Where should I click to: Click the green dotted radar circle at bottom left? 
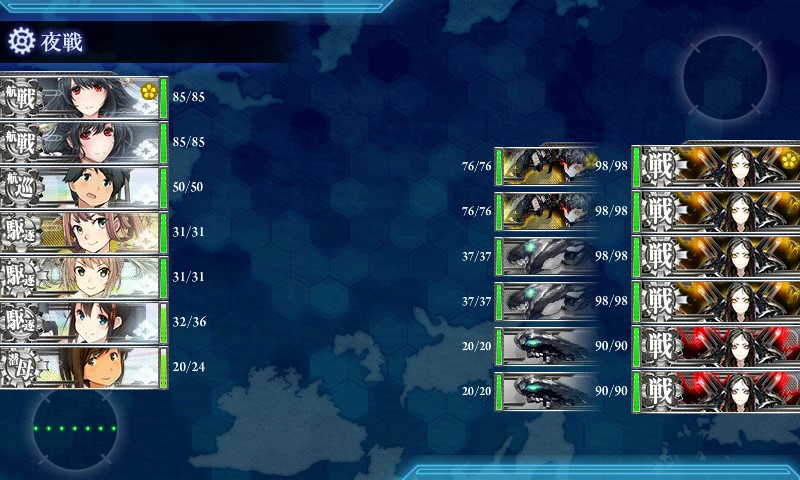tap(76, 428)
